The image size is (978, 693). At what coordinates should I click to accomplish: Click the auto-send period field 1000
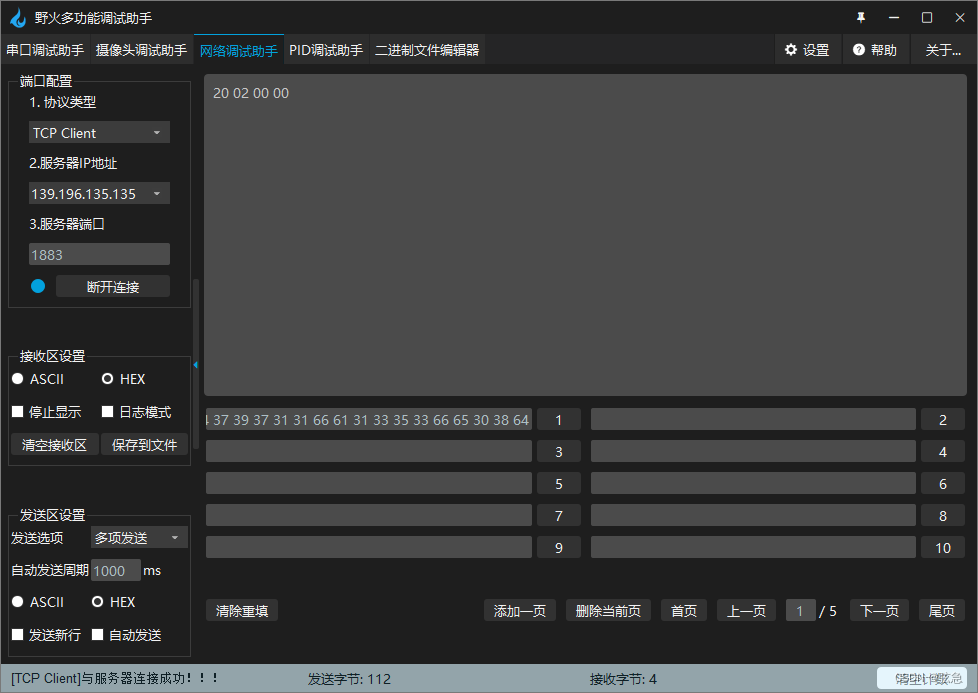[116, 571]
